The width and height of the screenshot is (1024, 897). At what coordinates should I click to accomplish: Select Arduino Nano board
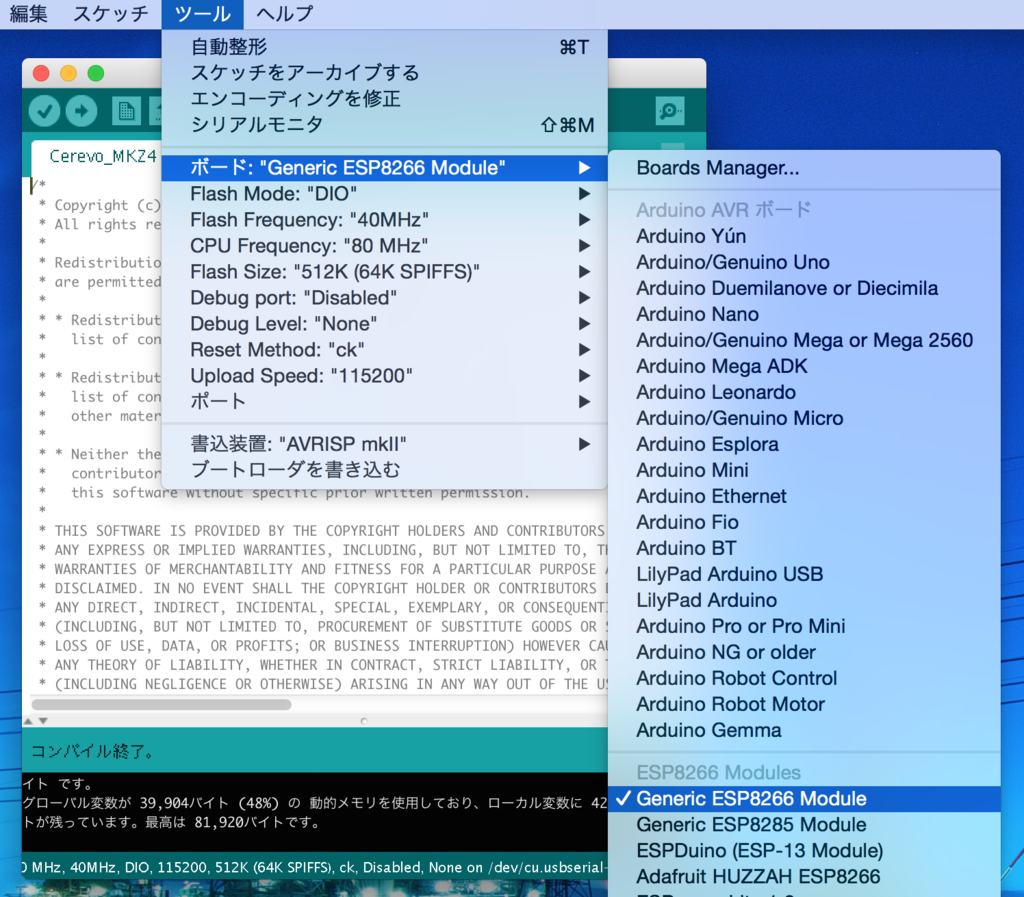804,315
